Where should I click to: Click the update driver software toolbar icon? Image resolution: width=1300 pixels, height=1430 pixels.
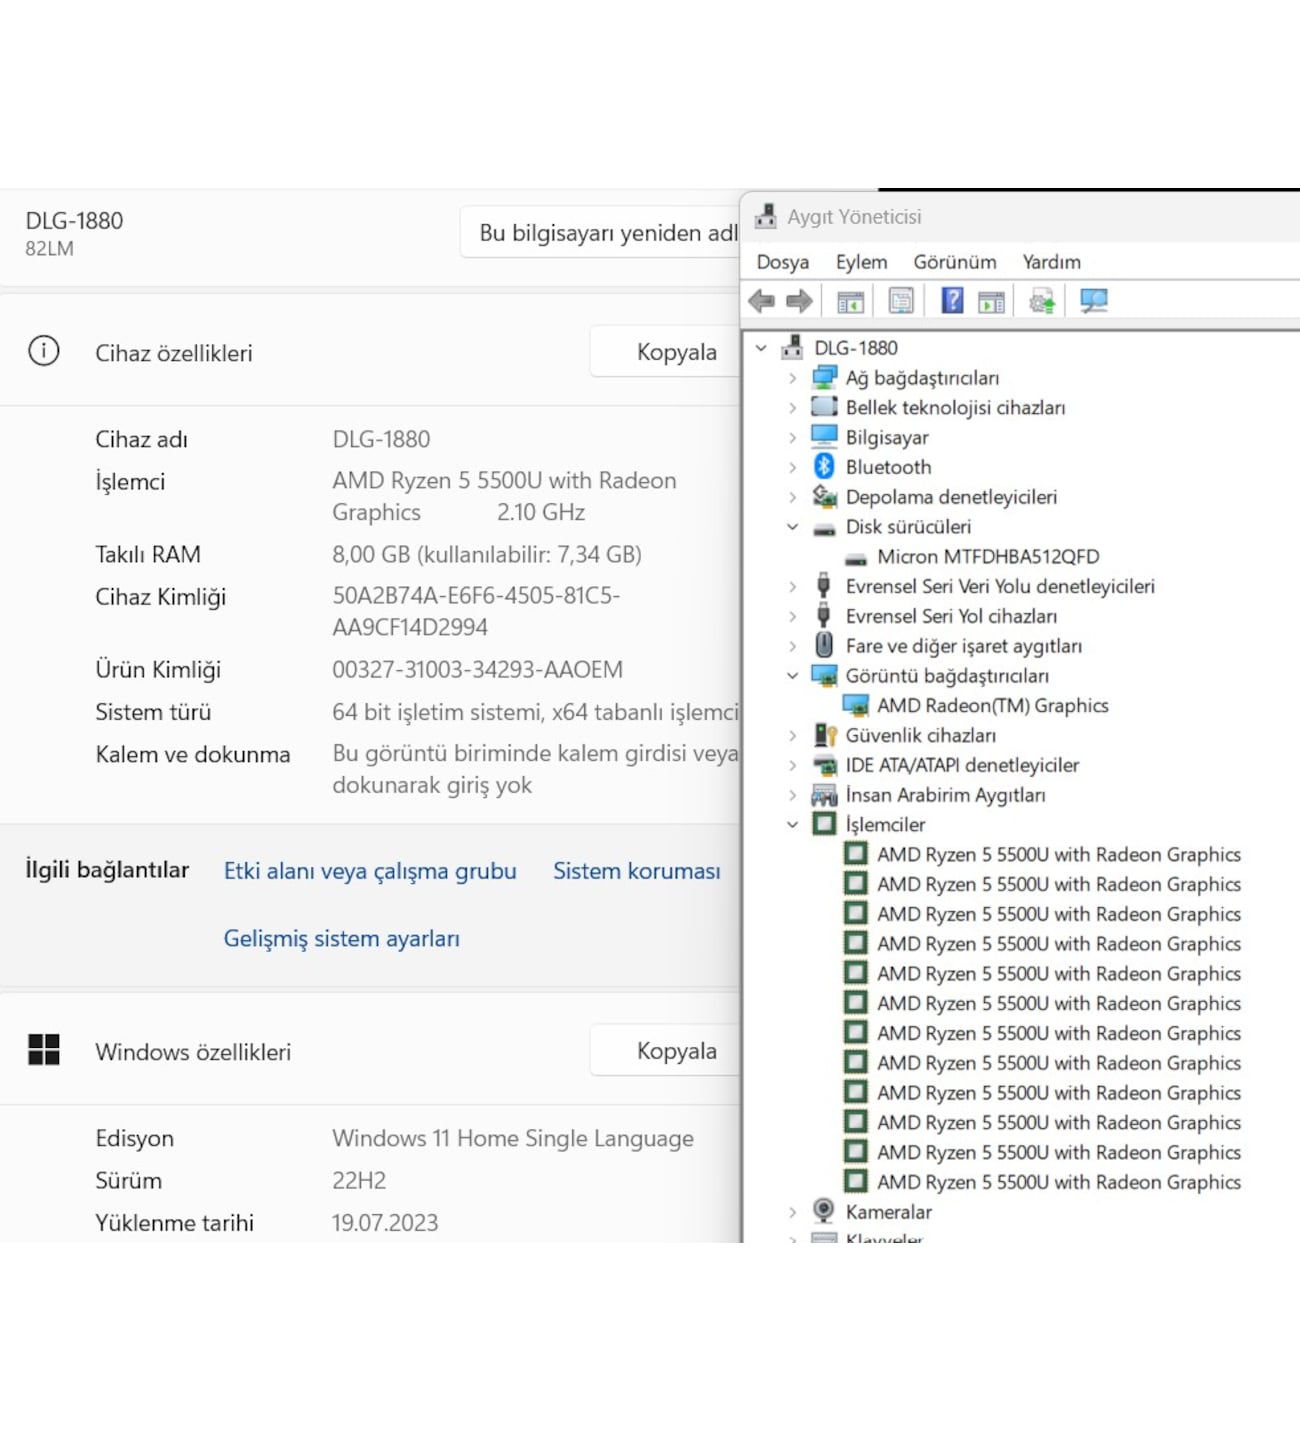(1042, 301)
